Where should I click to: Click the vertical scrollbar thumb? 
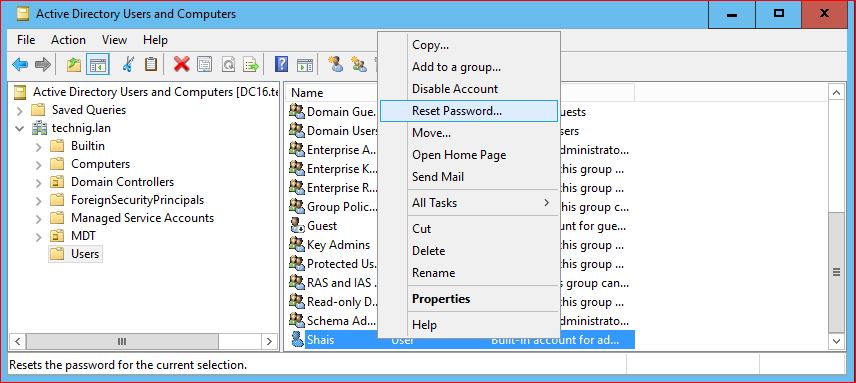tap(837, 272)
